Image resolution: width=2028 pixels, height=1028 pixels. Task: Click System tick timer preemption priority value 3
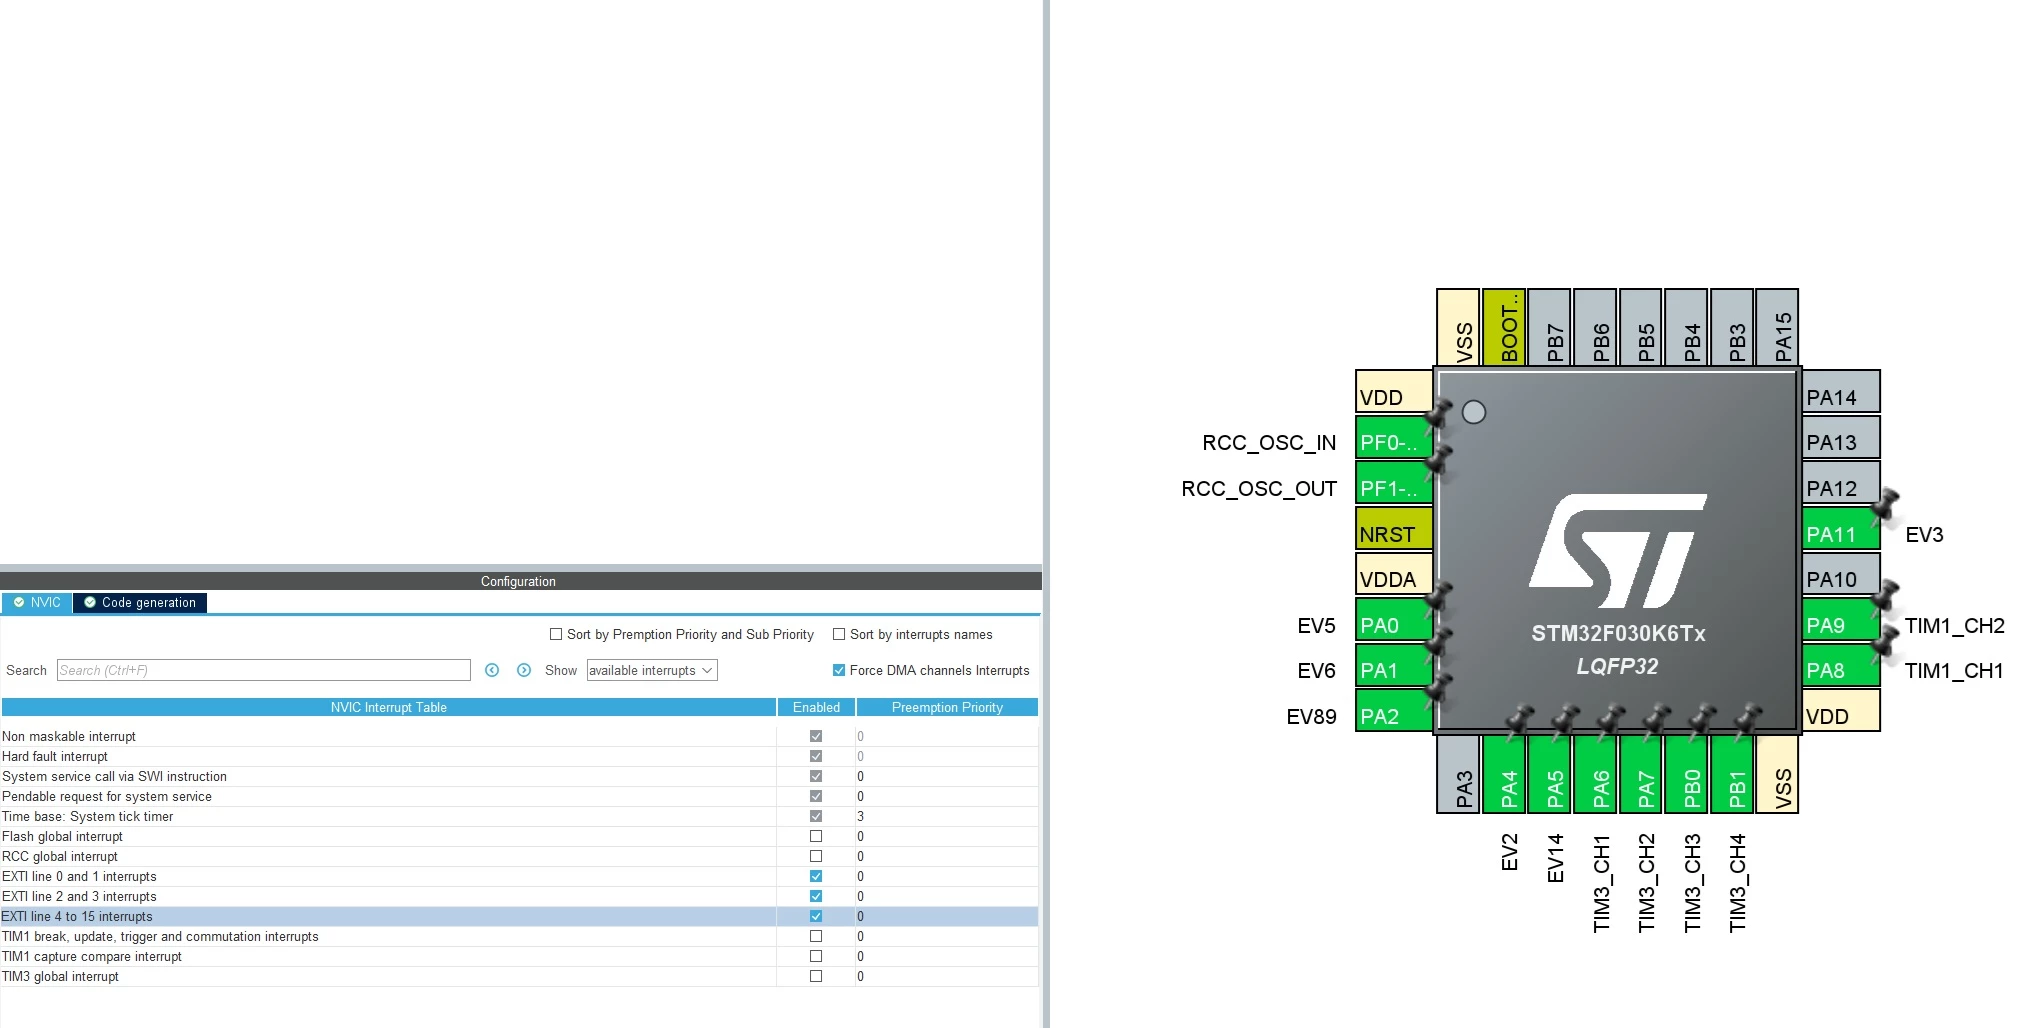[x=860, y=816]
